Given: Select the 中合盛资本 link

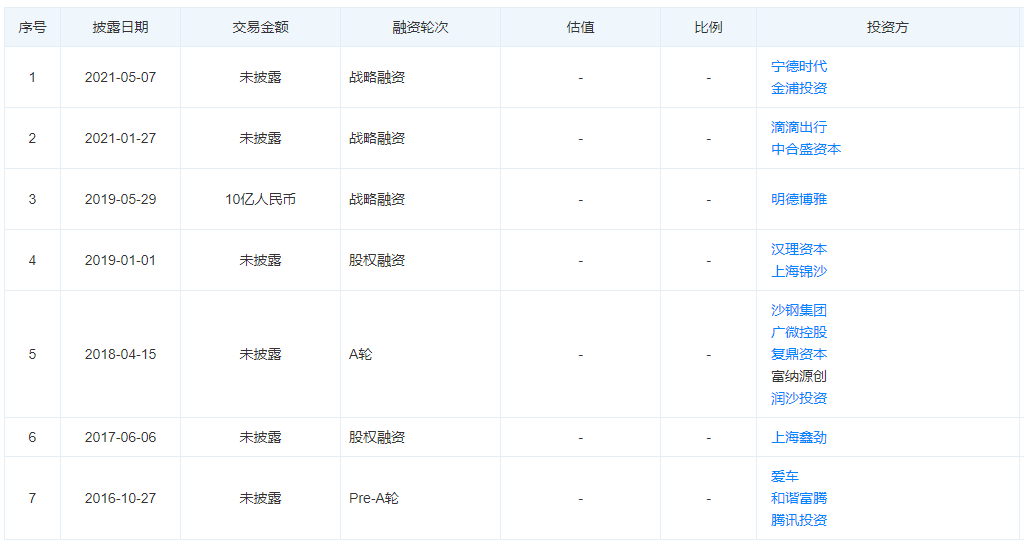Looking at the screenshot, I should pyautogui.click(x=806, y=149).
